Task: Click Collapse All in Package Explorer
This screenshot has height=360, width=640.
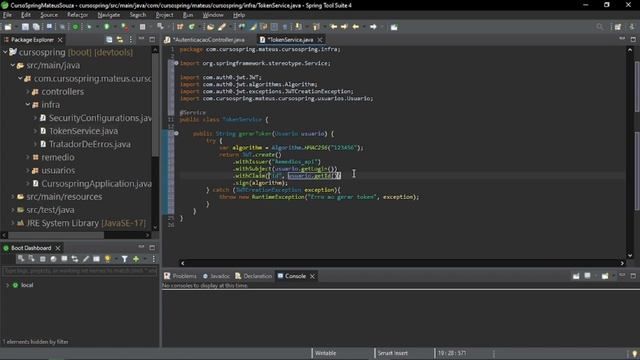Action: point(109,40)
